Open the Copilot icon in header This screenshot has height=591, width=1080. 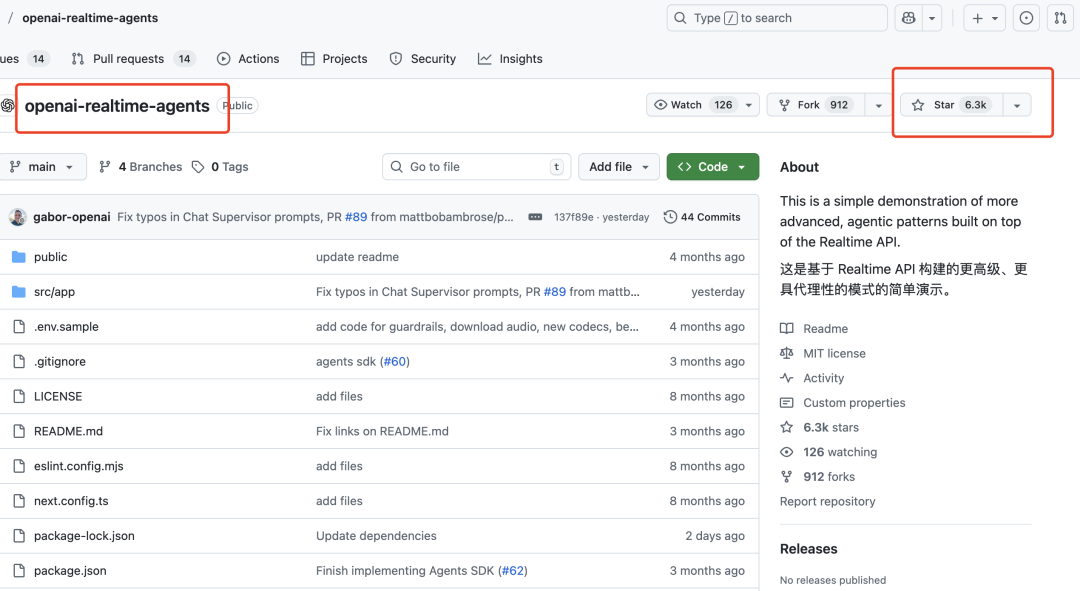coord(908,18)
